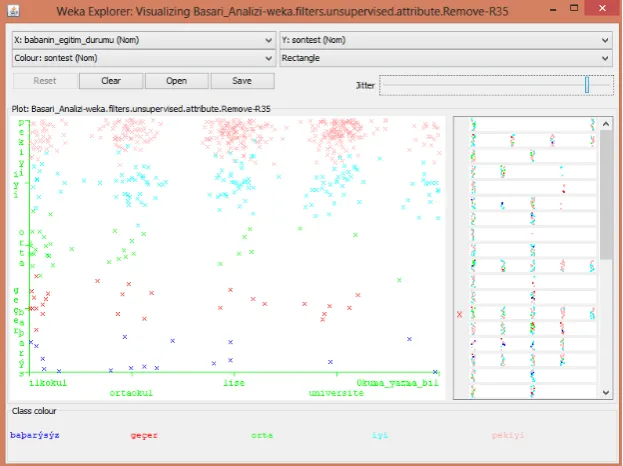Select the orta class colour label
The width and height of the screenshot is (623, 466).
262,435
